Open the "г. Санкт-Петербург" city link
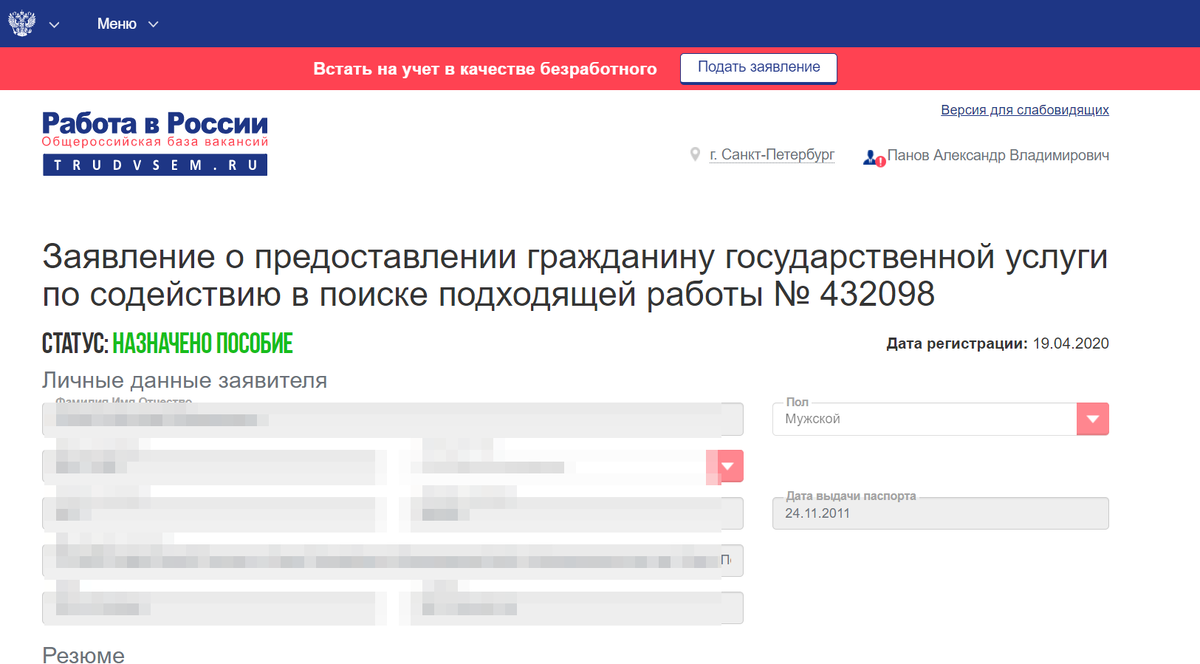Image resolution: width=1200 pixels, height=664 pixels. pos(770,155)
